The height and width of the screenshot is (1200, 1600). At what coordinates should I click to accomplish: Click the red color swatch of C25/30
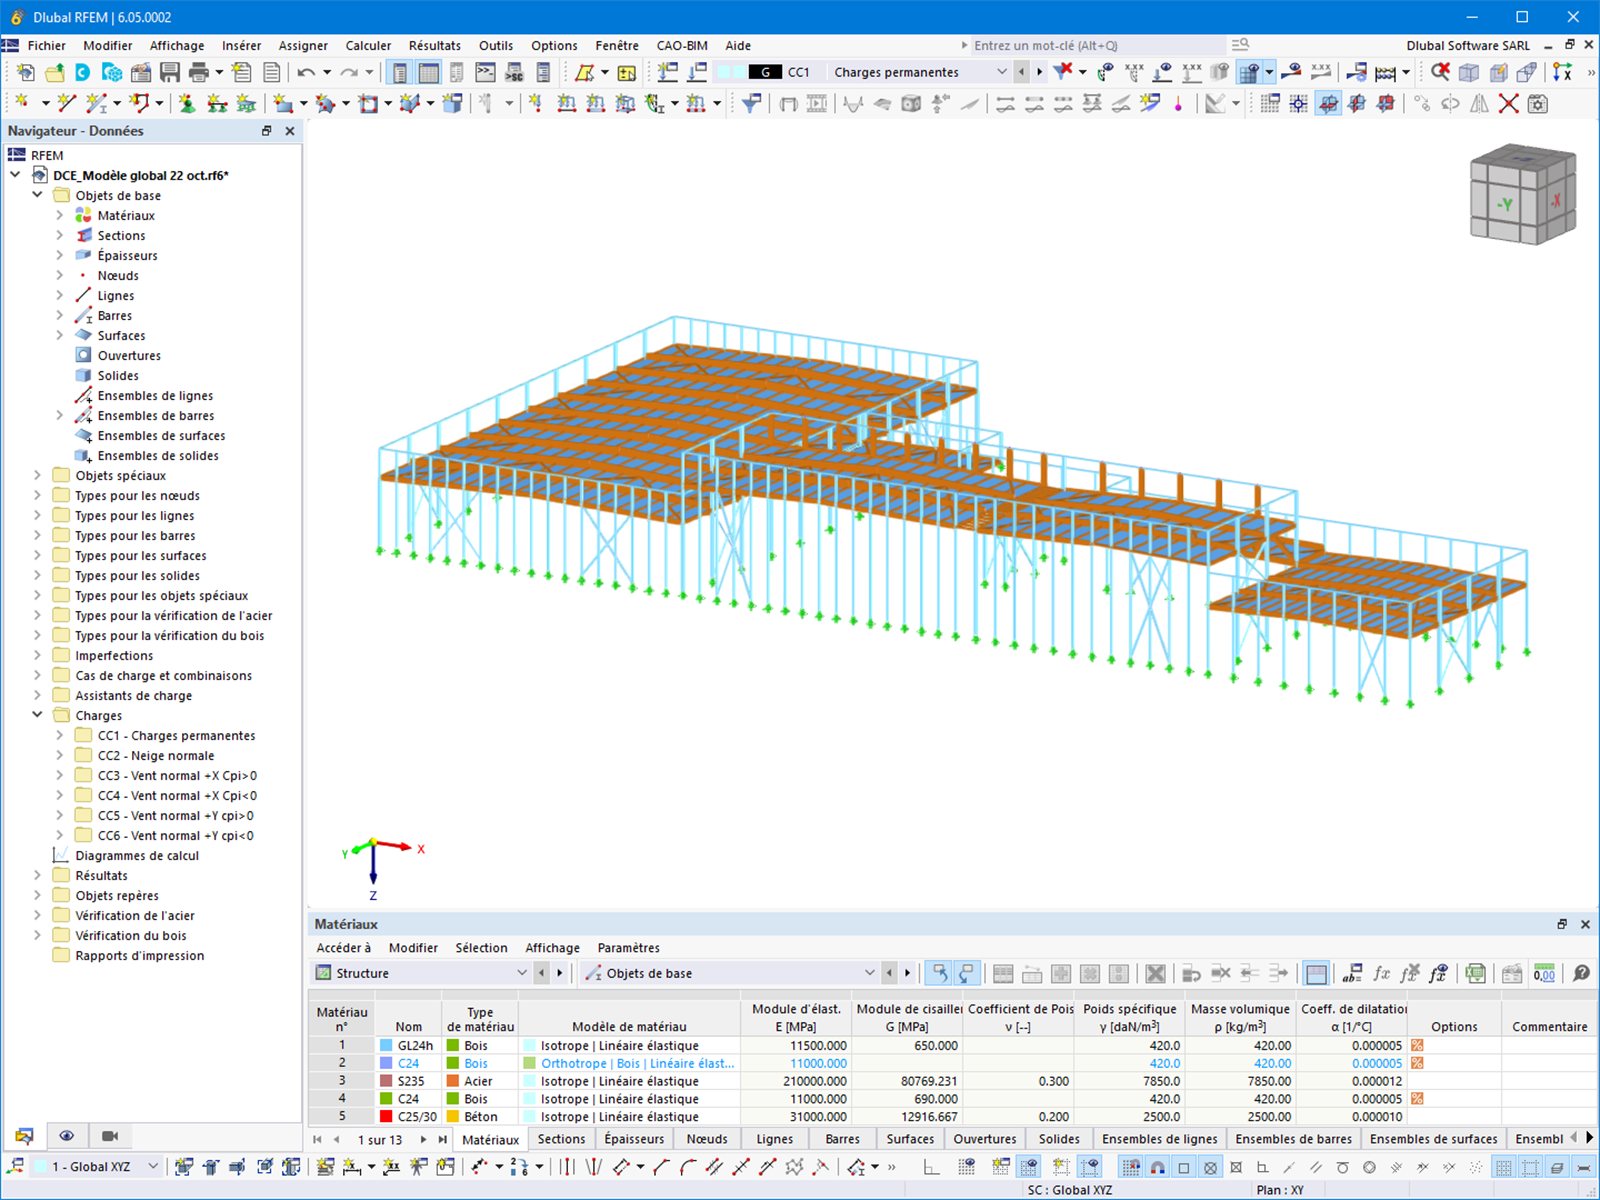point(386,1117)
